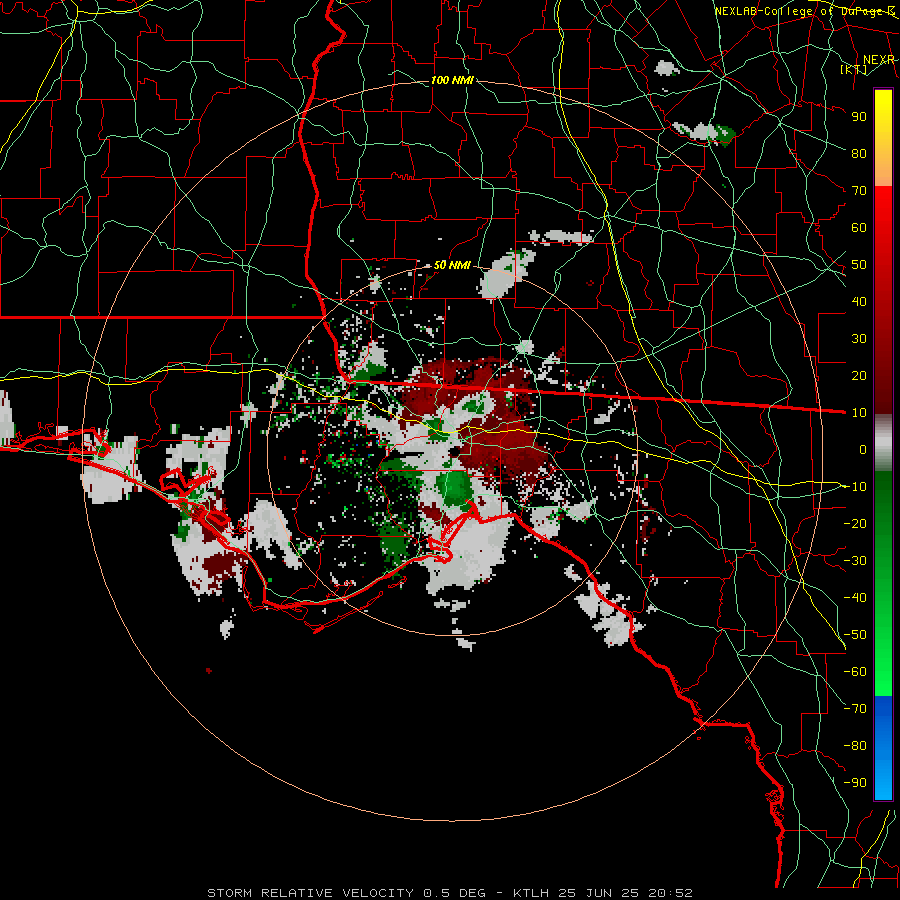Click the 30 value on velocity scale

click(859, 339)
